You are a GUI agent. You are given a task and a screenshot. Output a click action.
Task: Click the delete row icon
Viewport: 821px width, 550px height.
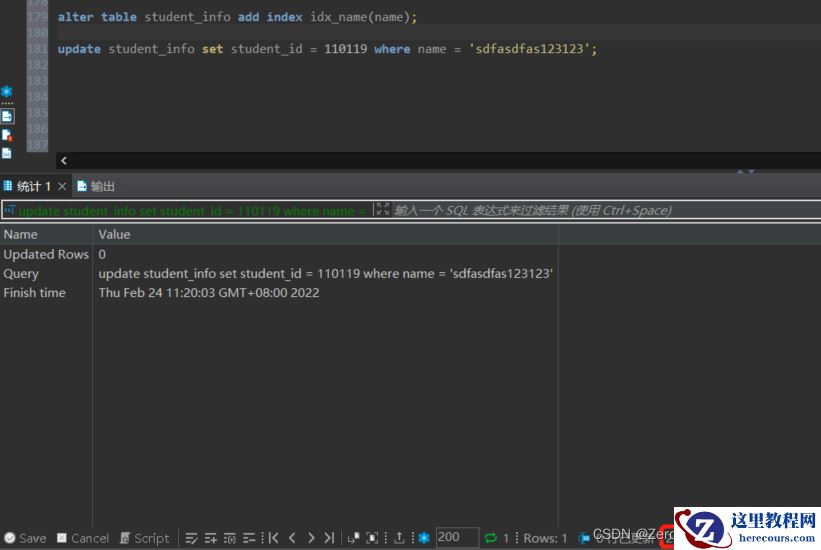[x=249, y=538]
